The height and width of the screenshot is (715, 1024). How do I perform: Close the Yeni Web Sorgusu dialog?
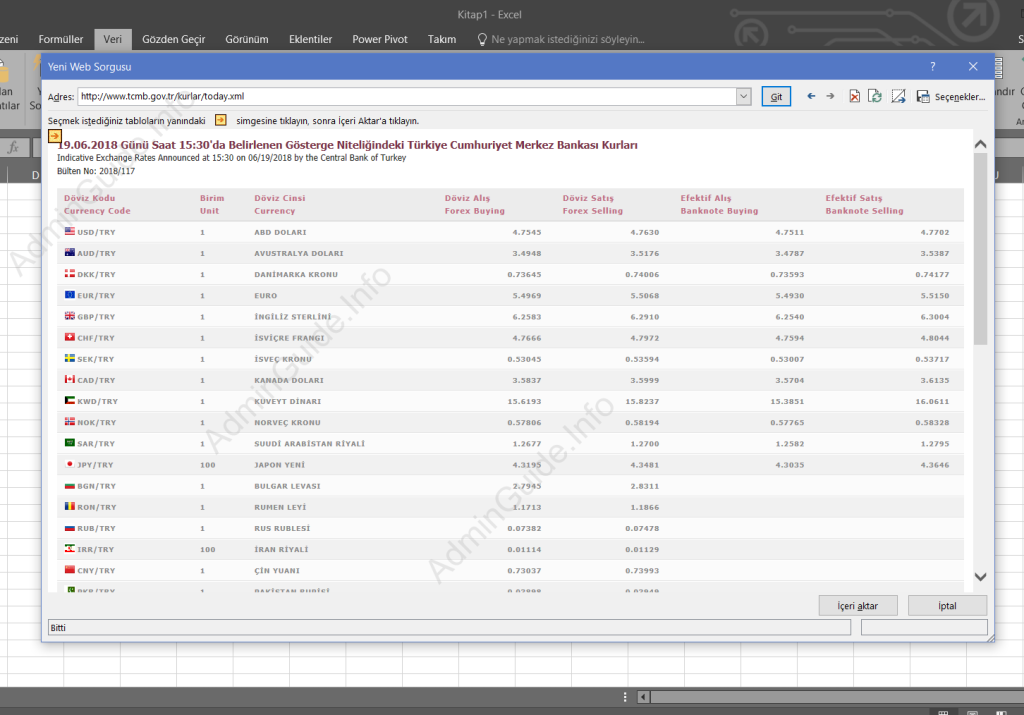point(973,67)
